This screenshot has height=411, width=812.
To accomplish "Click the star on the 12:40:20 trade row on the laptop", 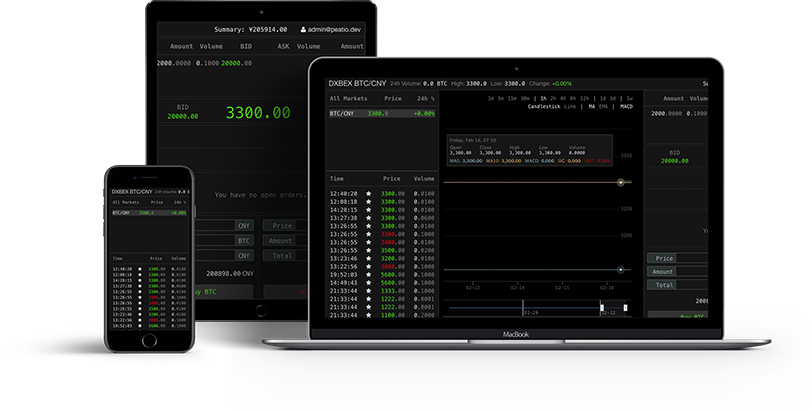I will point(369,194).
